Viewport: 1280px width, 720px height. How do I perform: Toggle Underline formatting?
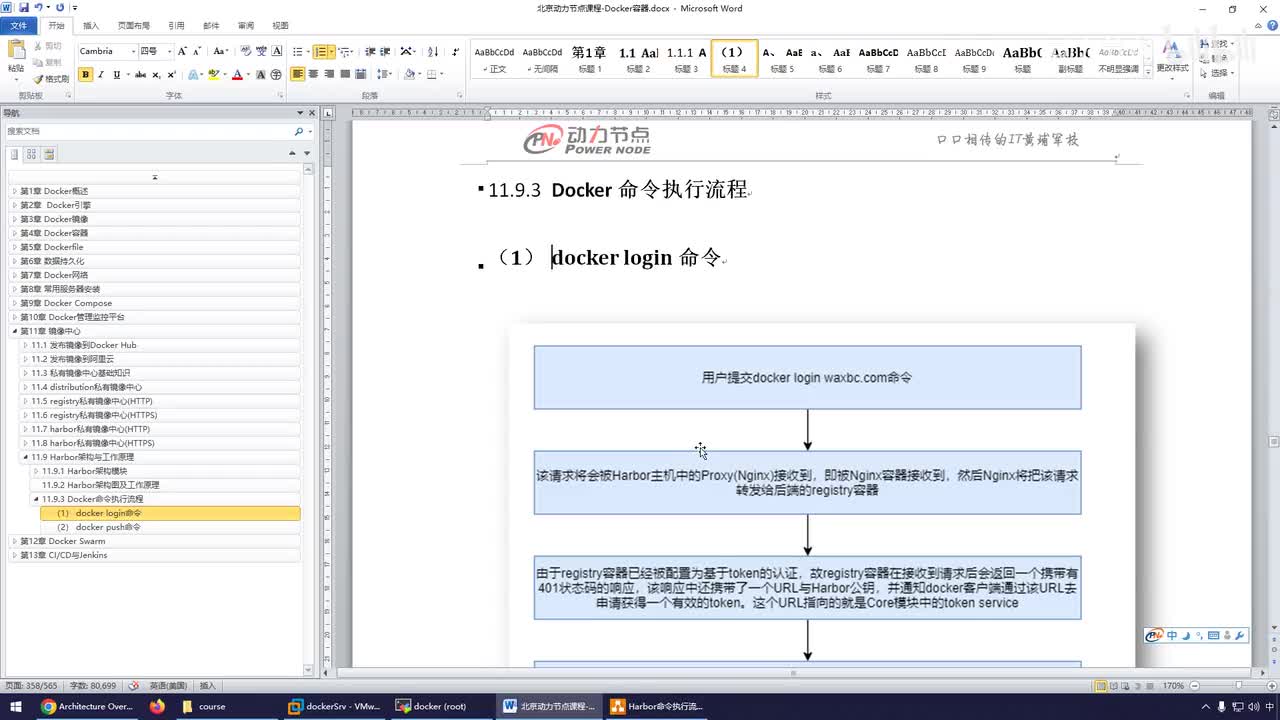tap(116, 74)
